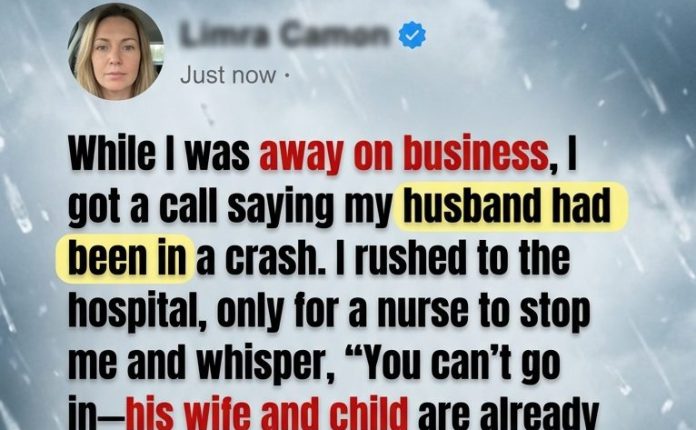Open the poster's circular profile picture
The image size is (696, 430).
116,52
